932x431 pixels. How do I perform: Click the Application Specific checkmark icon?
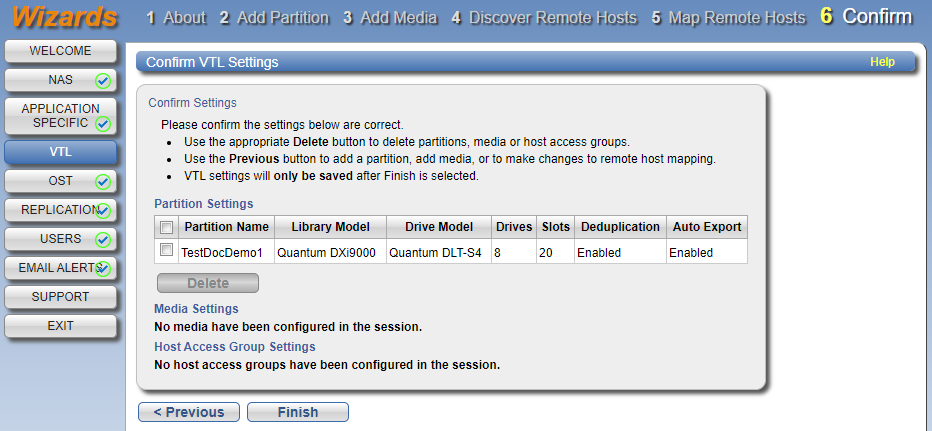pos(103,124)
